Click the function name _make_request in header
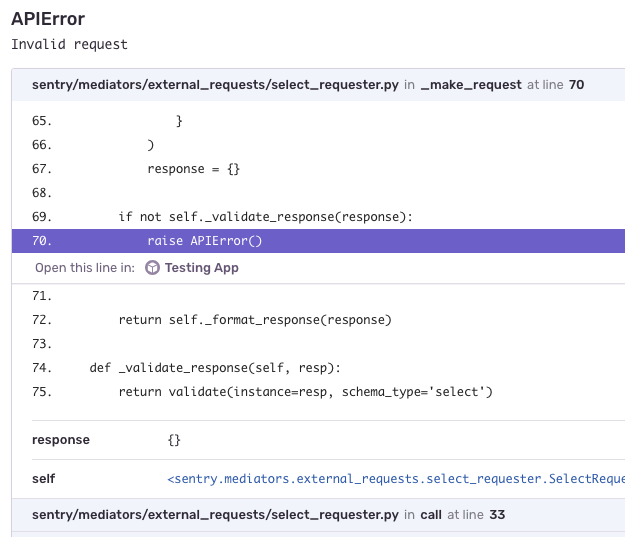The height and width of the screenshot is (537, 625). (x=471, y=85)
